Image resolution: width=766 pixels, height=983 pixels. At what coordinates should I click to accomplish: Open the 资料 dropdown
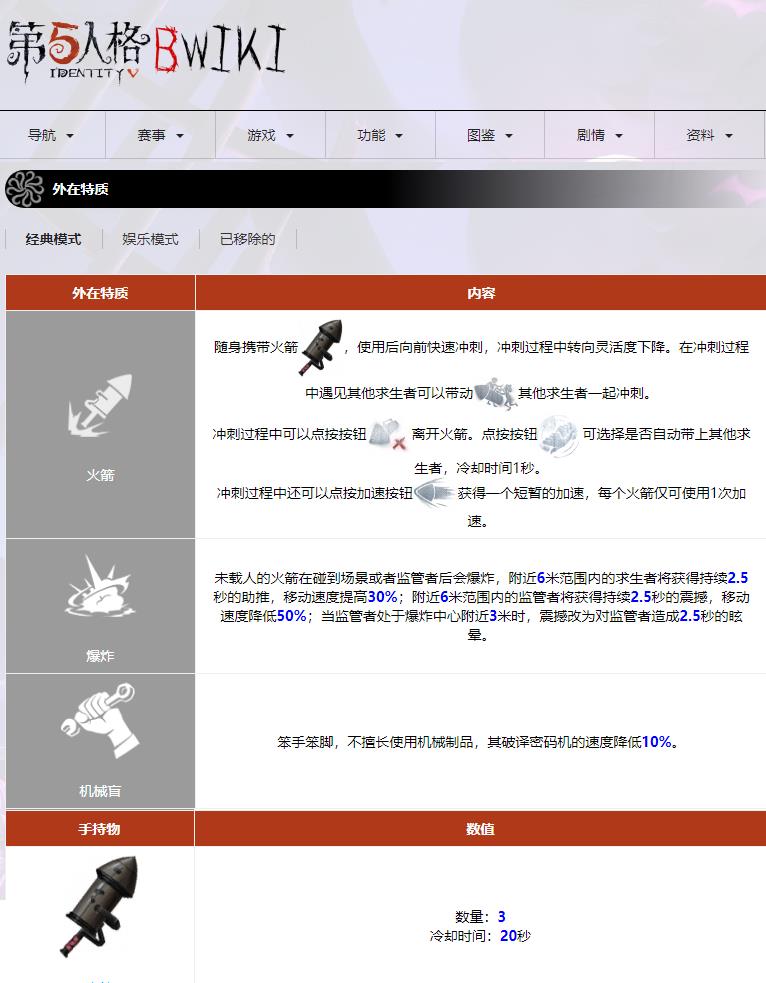tap(709, 135)
